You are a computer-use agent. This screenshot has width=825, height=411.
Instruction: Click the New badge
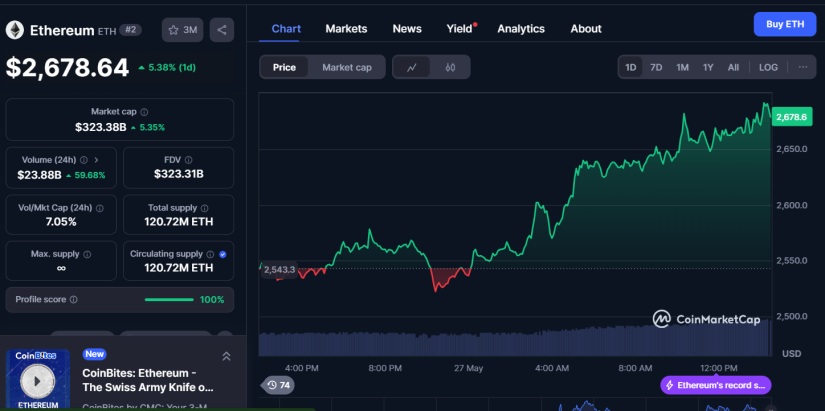pos(94,354)
